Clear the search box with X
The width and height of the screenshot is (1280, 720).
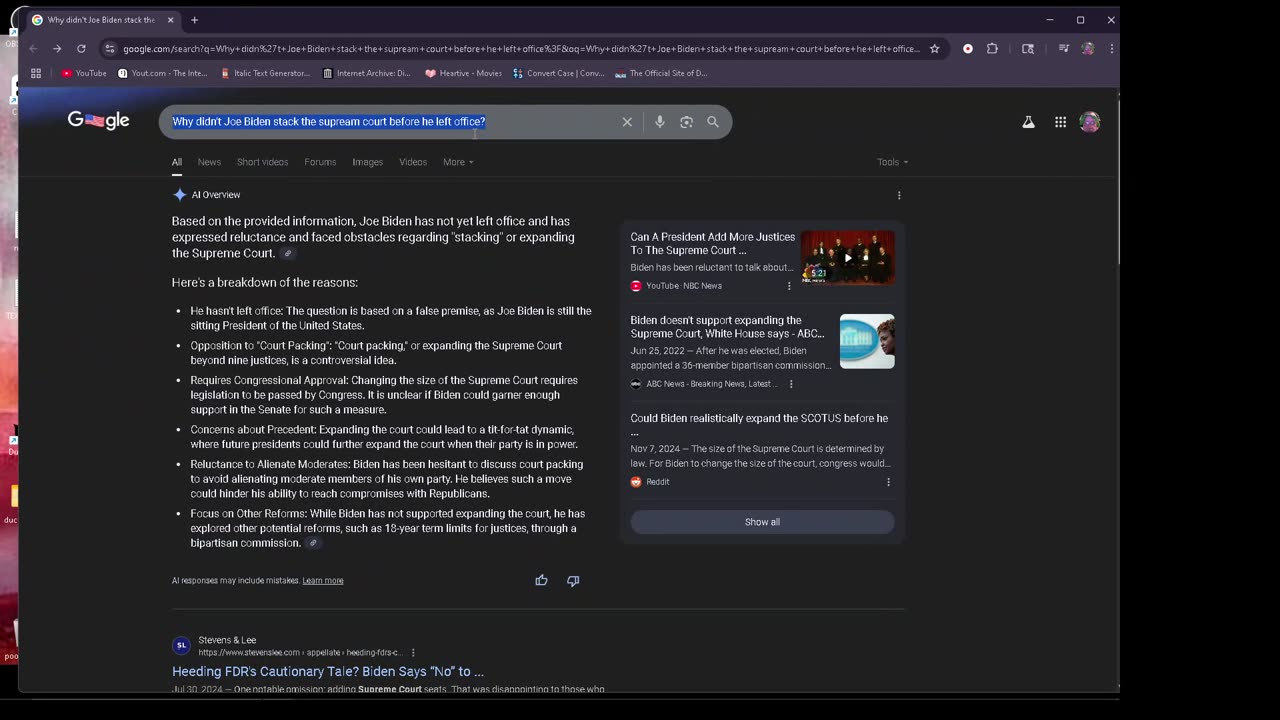click(627, 122)
